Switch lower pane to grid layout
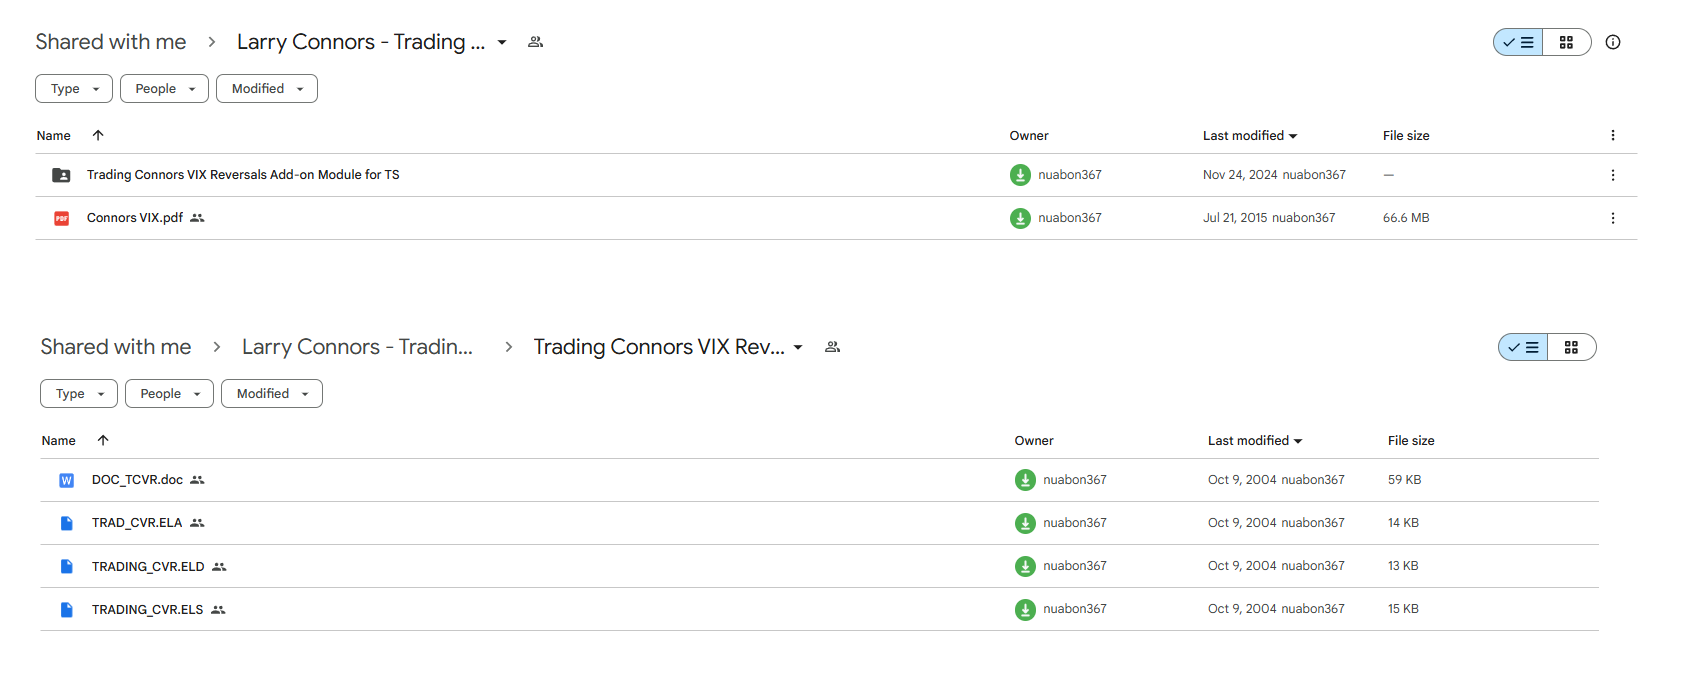1686x686 pixels. click(1571, 347)
